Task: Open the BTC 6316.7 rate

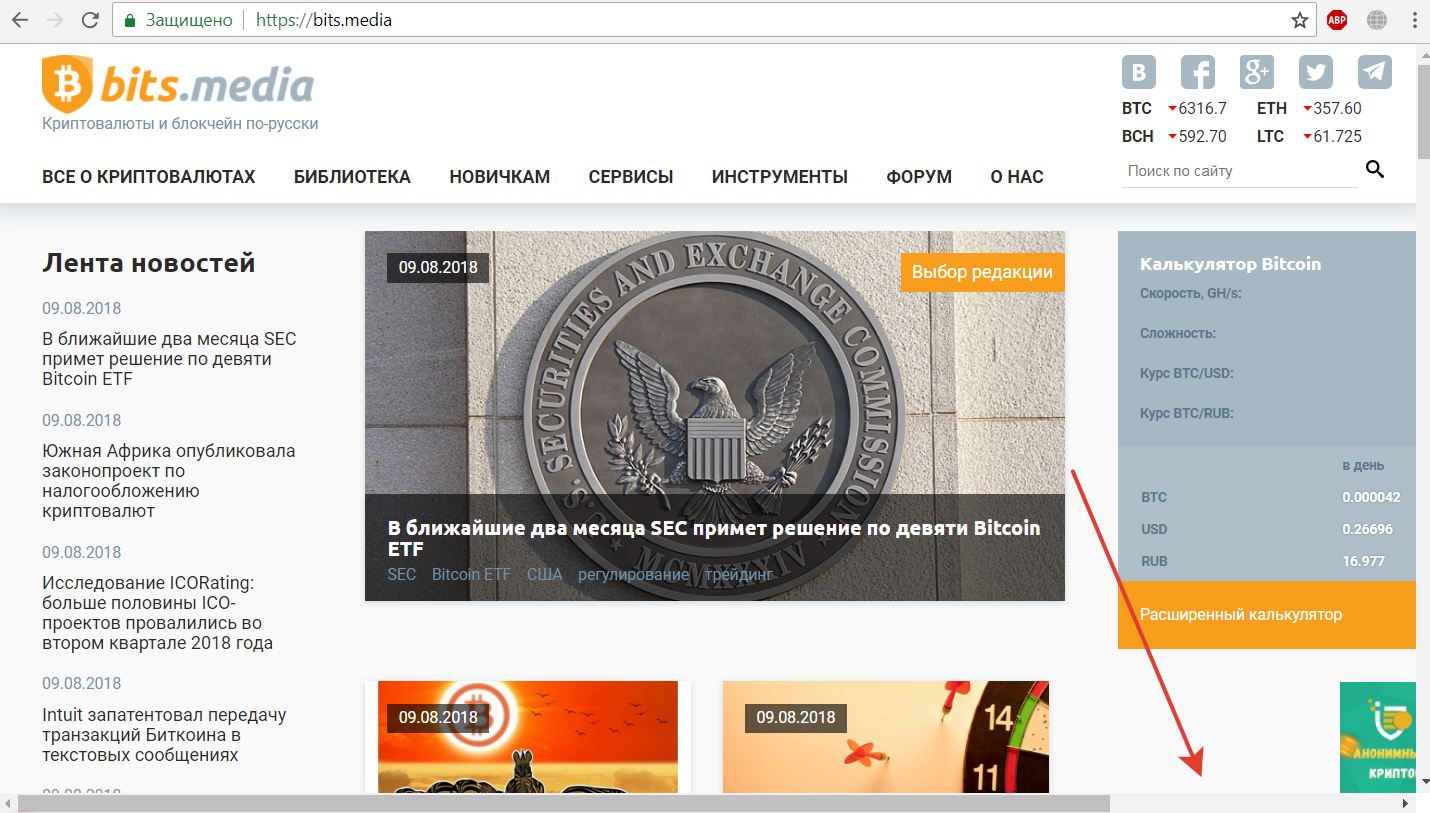Action: pyautogui.click(x=1174, y=108)
